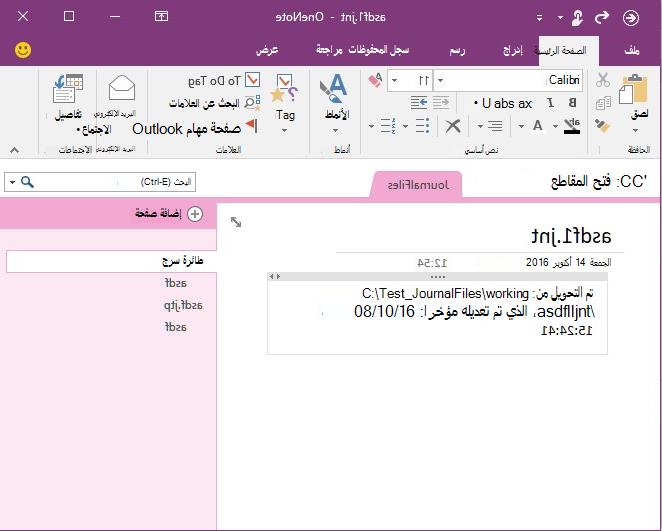Toggle Bold formatting
Image resolution: width=662 pixels, height=531 pixels.
coord(572,103)
